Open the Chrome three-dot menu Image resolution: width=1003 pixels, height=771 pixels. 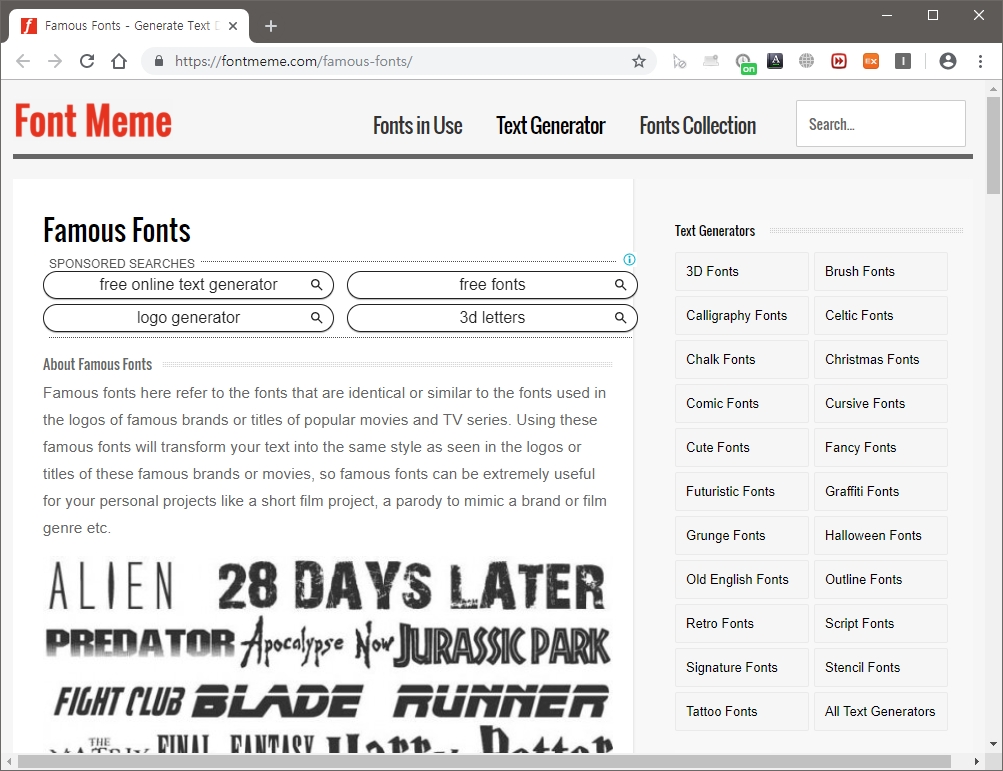point(980,61)
